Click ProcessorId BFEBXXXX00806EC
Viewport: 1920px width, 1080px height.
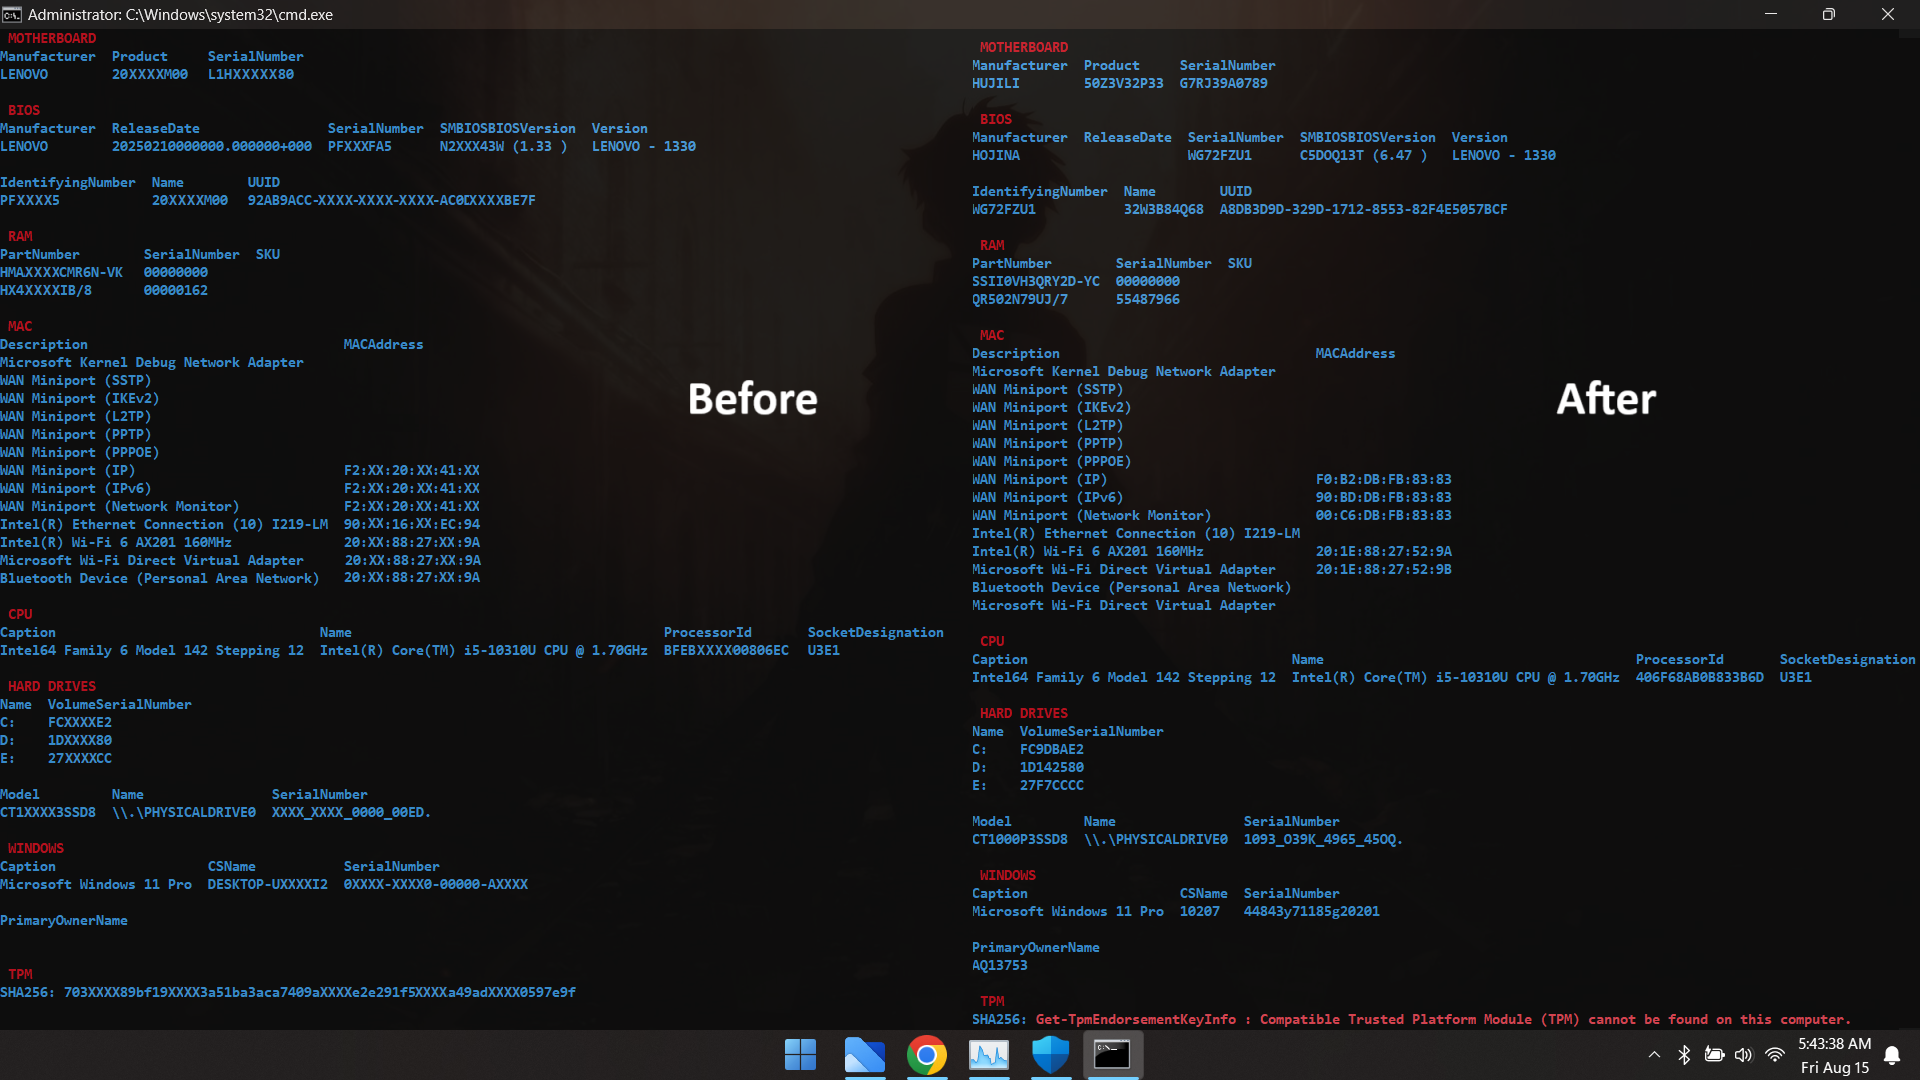tap(726, 650)
